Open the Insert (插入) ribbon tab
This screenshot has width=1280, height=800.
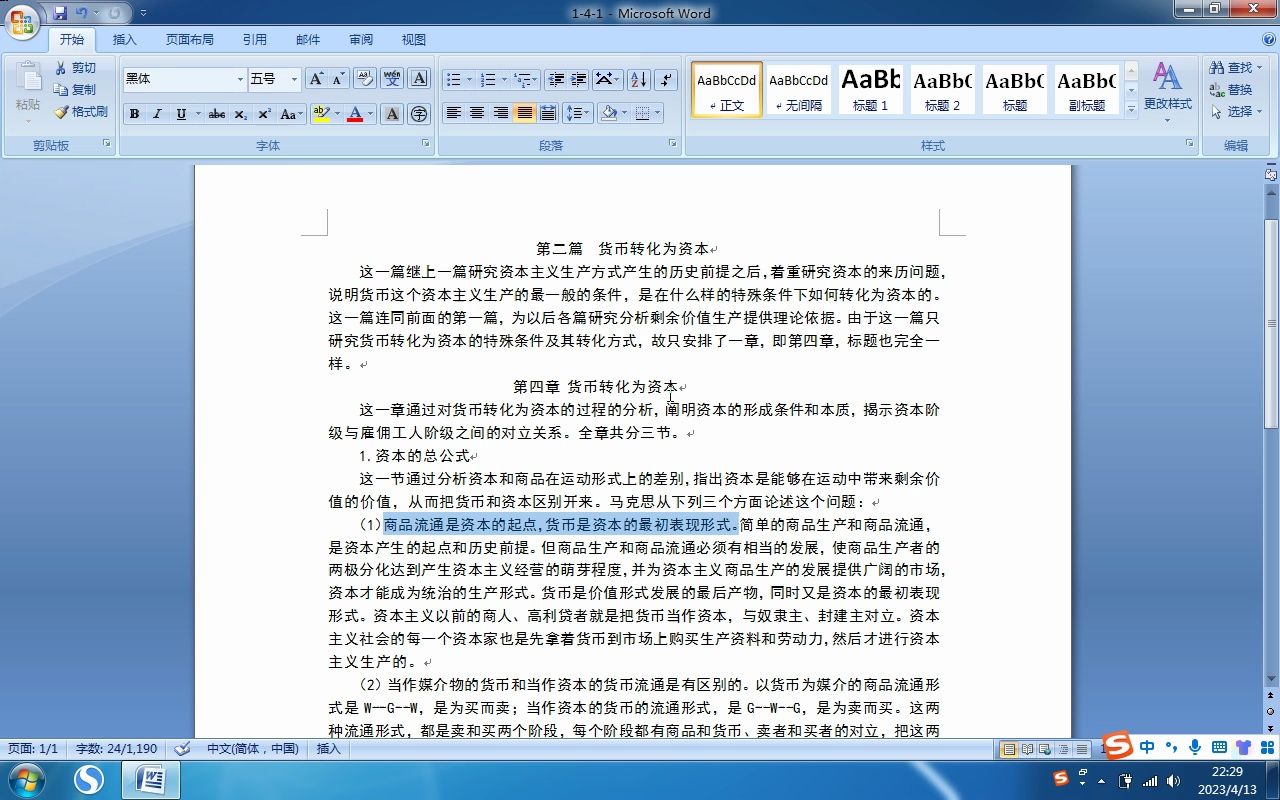(125, 40)
